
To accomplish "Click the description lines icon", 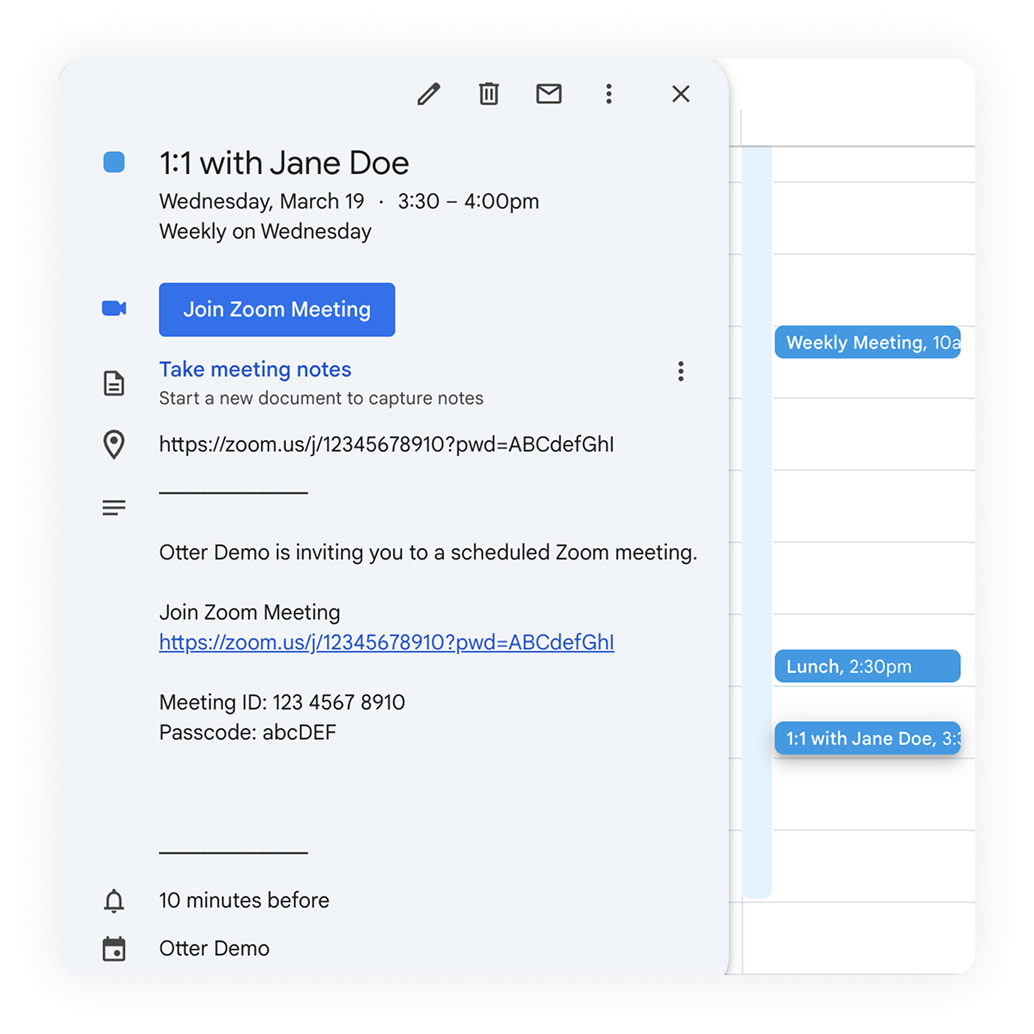I will coord(114,508).
